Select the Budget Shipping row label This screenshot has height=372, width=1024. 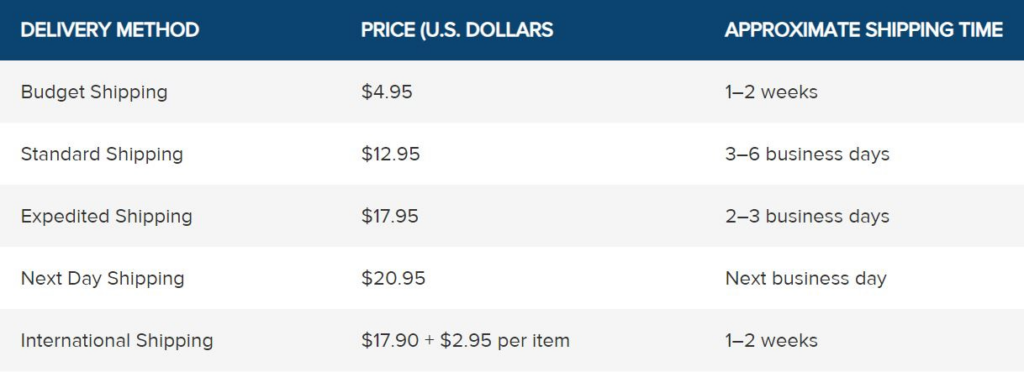tap(94, 93)
